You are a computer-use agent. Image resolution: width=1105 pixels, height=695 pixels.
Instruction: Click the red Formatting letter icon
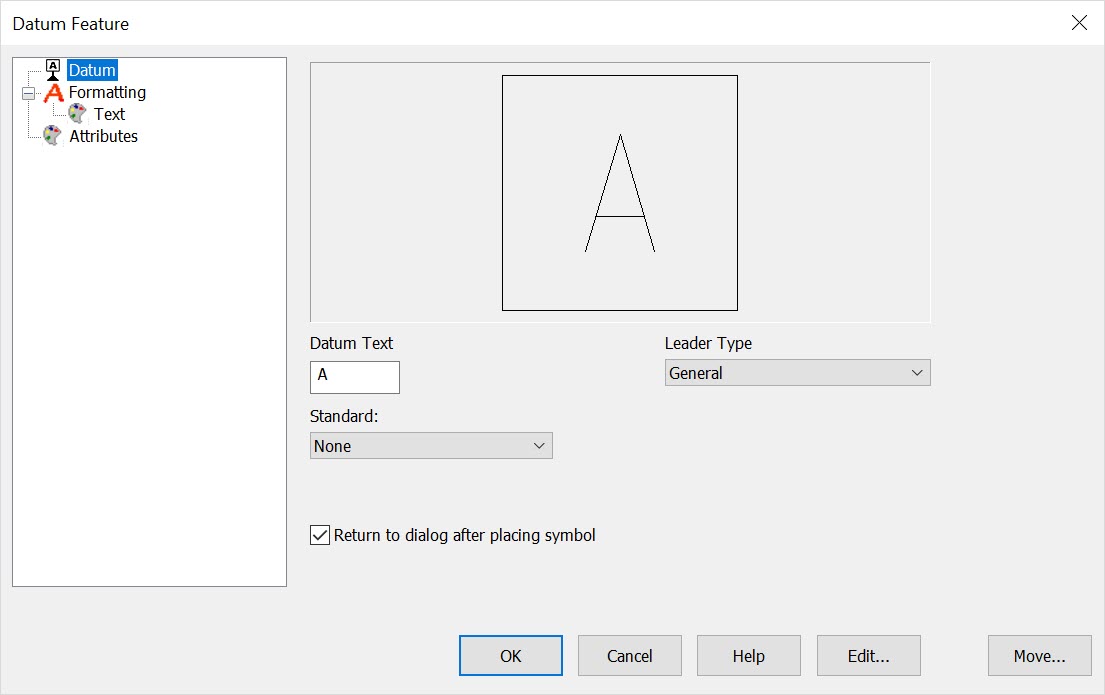coord(53,92)
